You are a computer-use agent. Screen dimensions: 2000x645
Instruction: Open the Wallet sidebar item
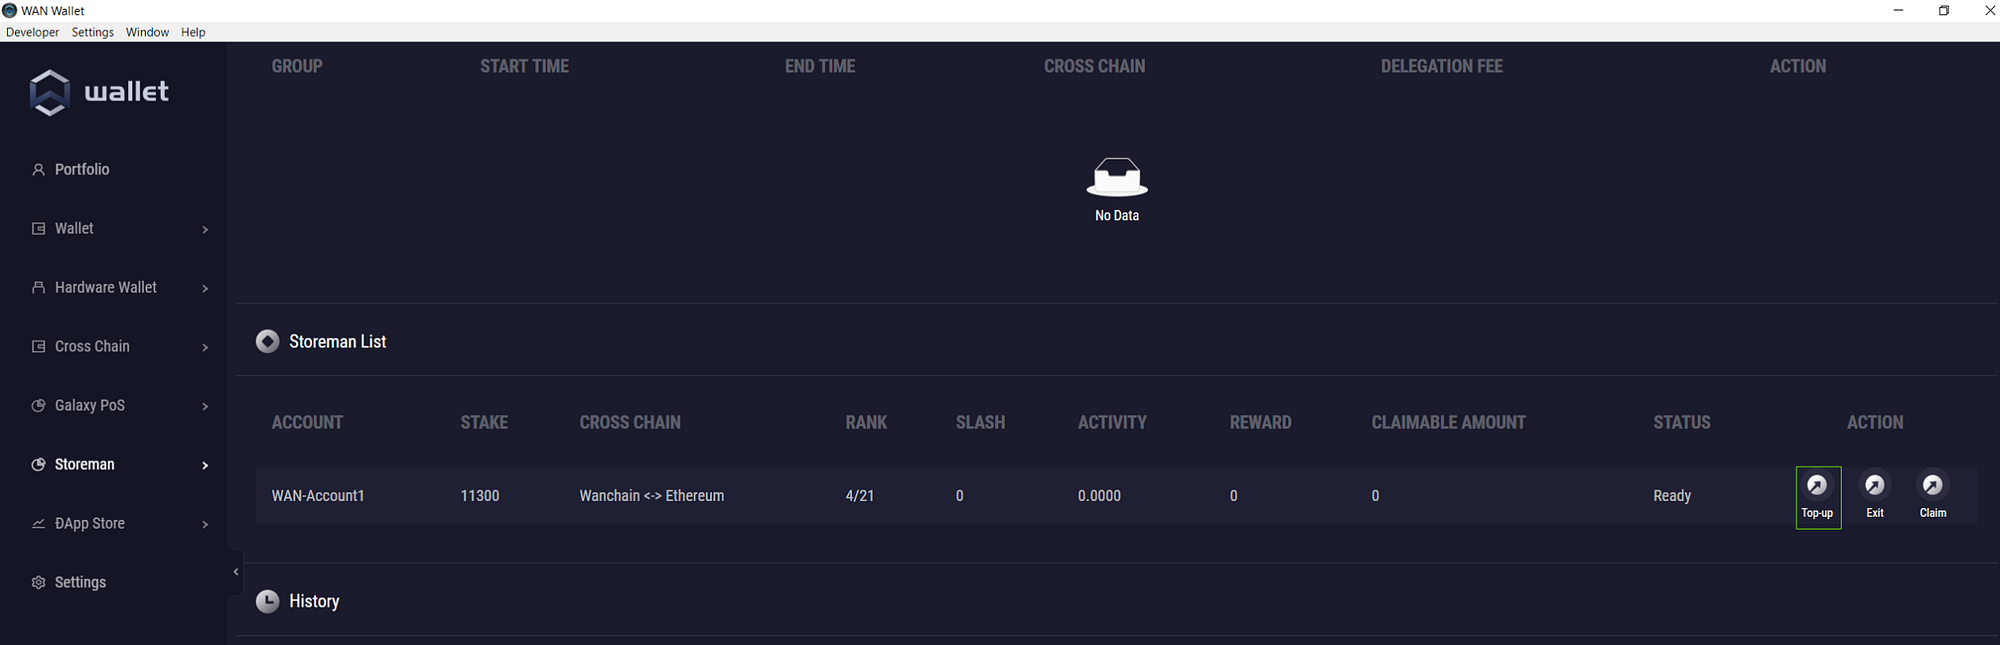pos(74,229)
